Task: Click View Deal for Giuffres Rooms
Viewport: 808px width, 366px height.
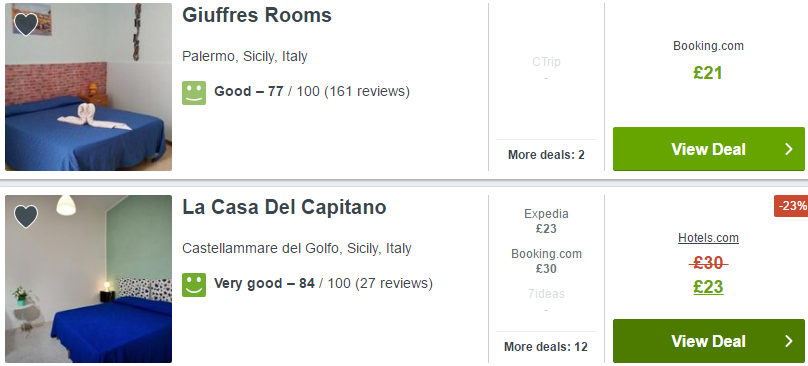Action: [709, 149]
